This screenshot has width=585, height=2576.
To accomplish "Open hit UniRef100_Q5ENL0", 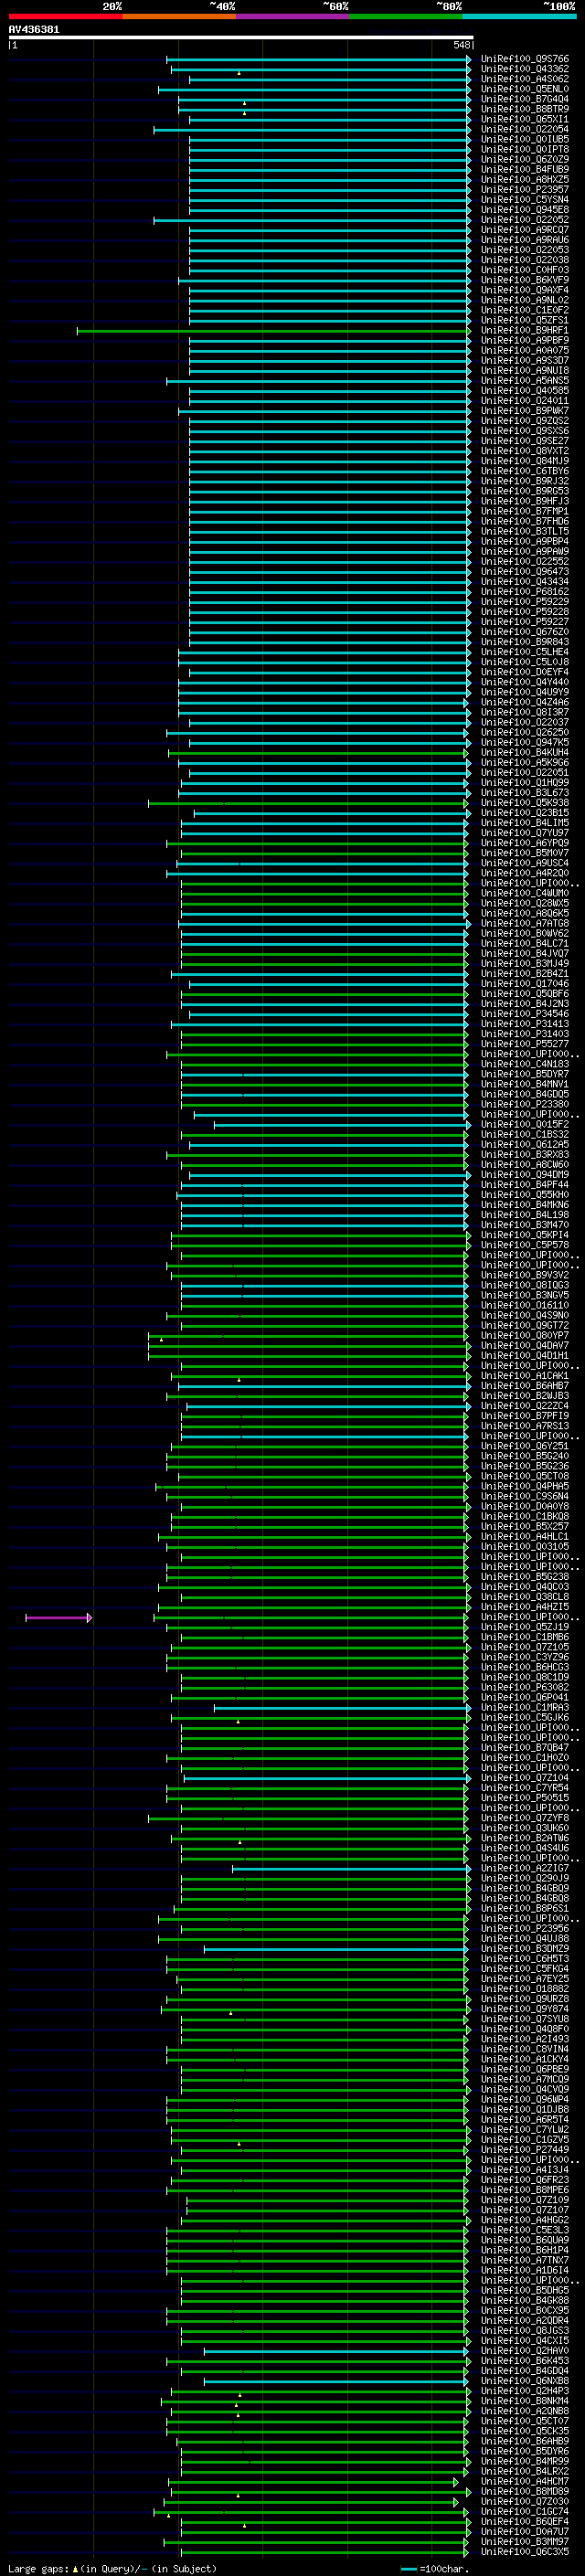I will pyautogui.click(x=525, y=89).
